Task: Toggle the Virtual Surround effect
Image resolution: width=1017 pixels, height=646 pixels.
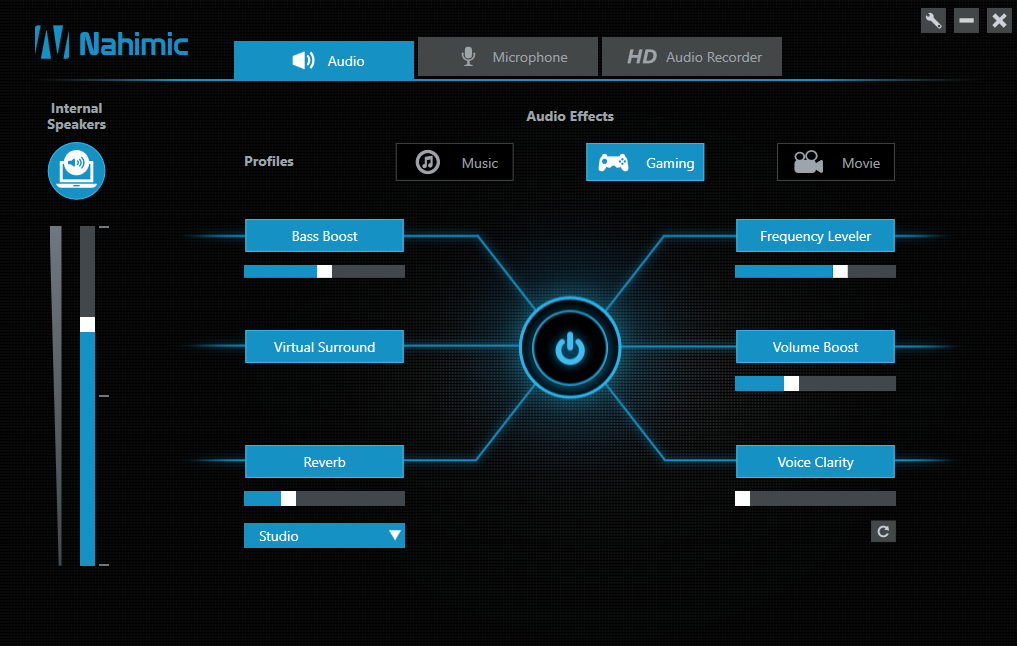Action: pos(324,346)
